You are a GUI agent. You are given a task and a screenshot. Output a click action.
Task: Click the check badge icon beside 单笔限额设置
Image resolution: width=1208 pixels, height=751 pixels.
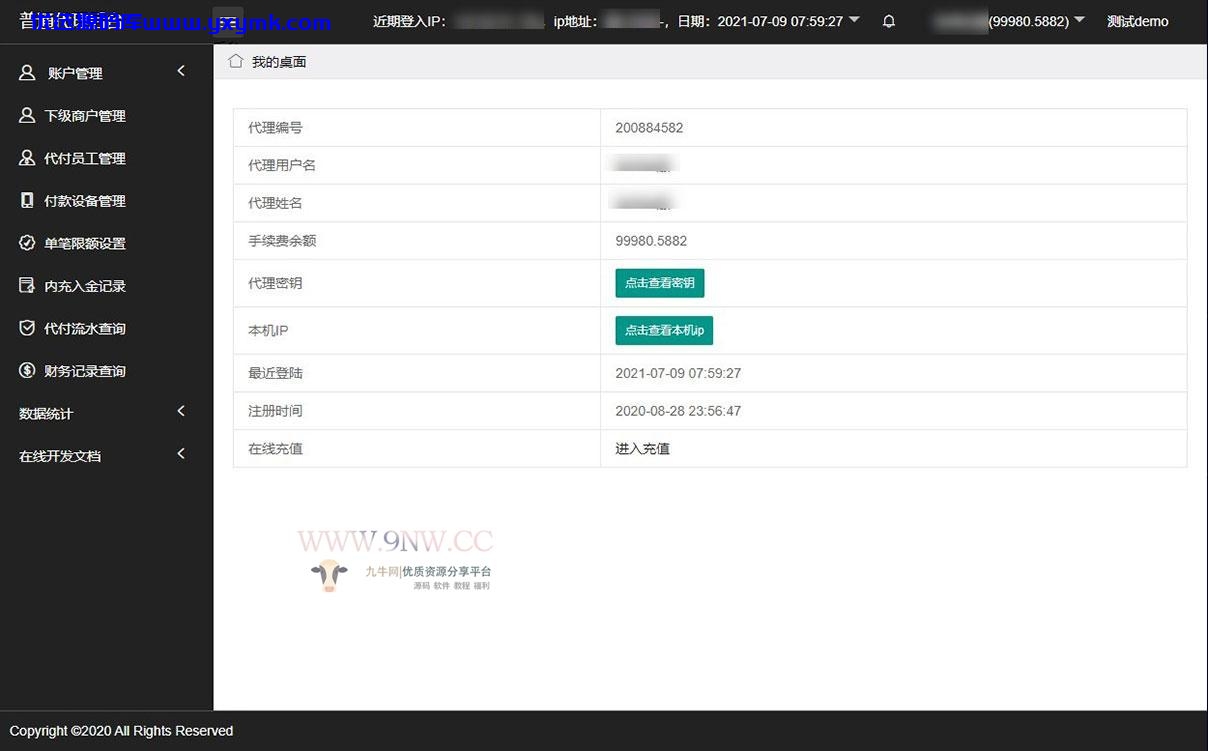pos(27,243)
